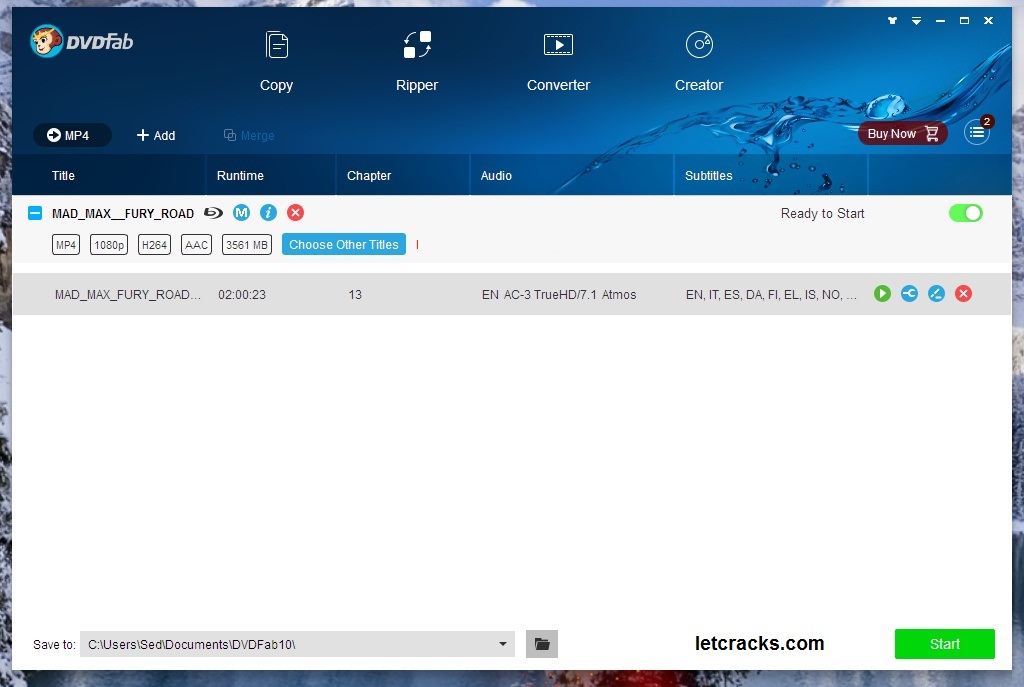This screenshot has height=687, width=1024.
Task: Close the DVDFab window
Action: 988,21
